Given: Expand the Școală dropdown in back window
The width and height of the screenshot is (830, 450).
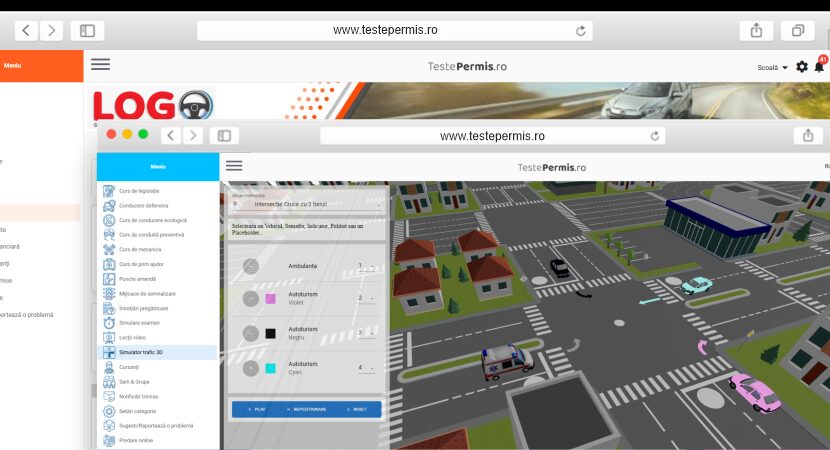Looking at the screenshot, I should [772, 68].
